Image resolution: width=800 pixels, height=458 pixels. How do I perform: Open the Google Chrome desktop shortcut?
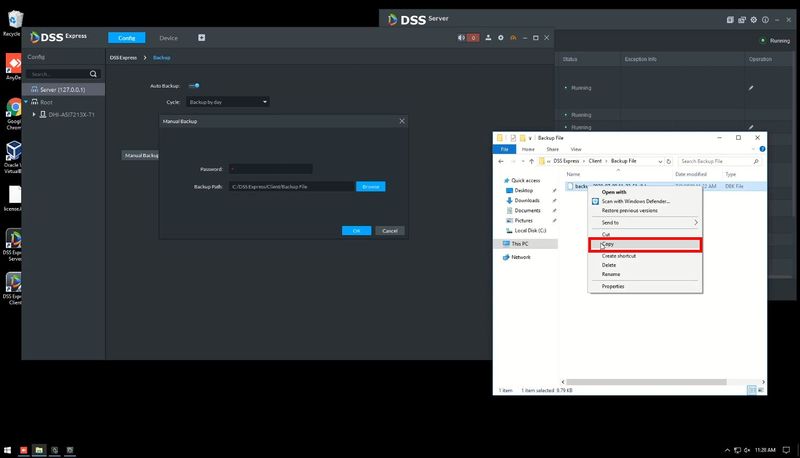14,113
